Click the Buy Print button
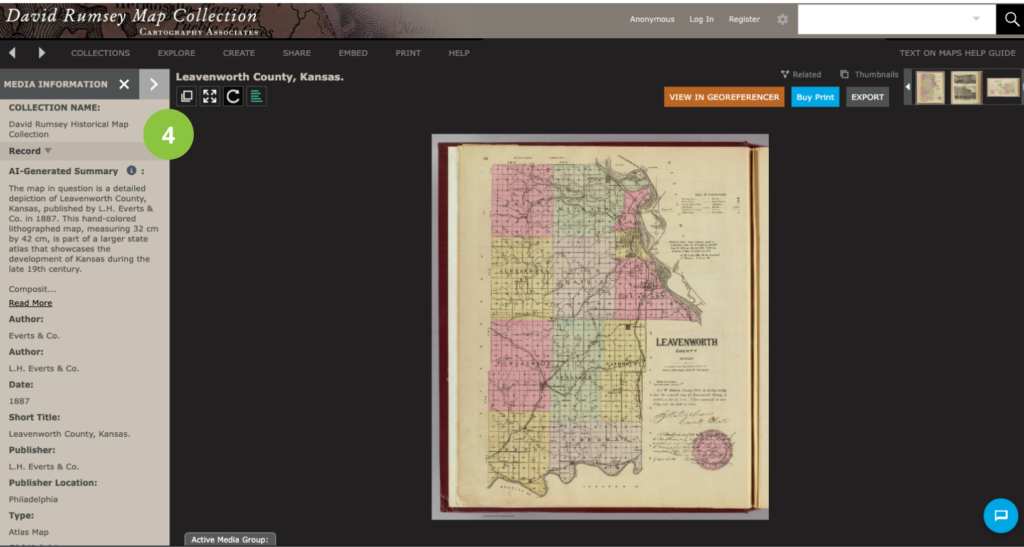The height and width of the screenshot is (547, 1024). (x=815, y=97)
